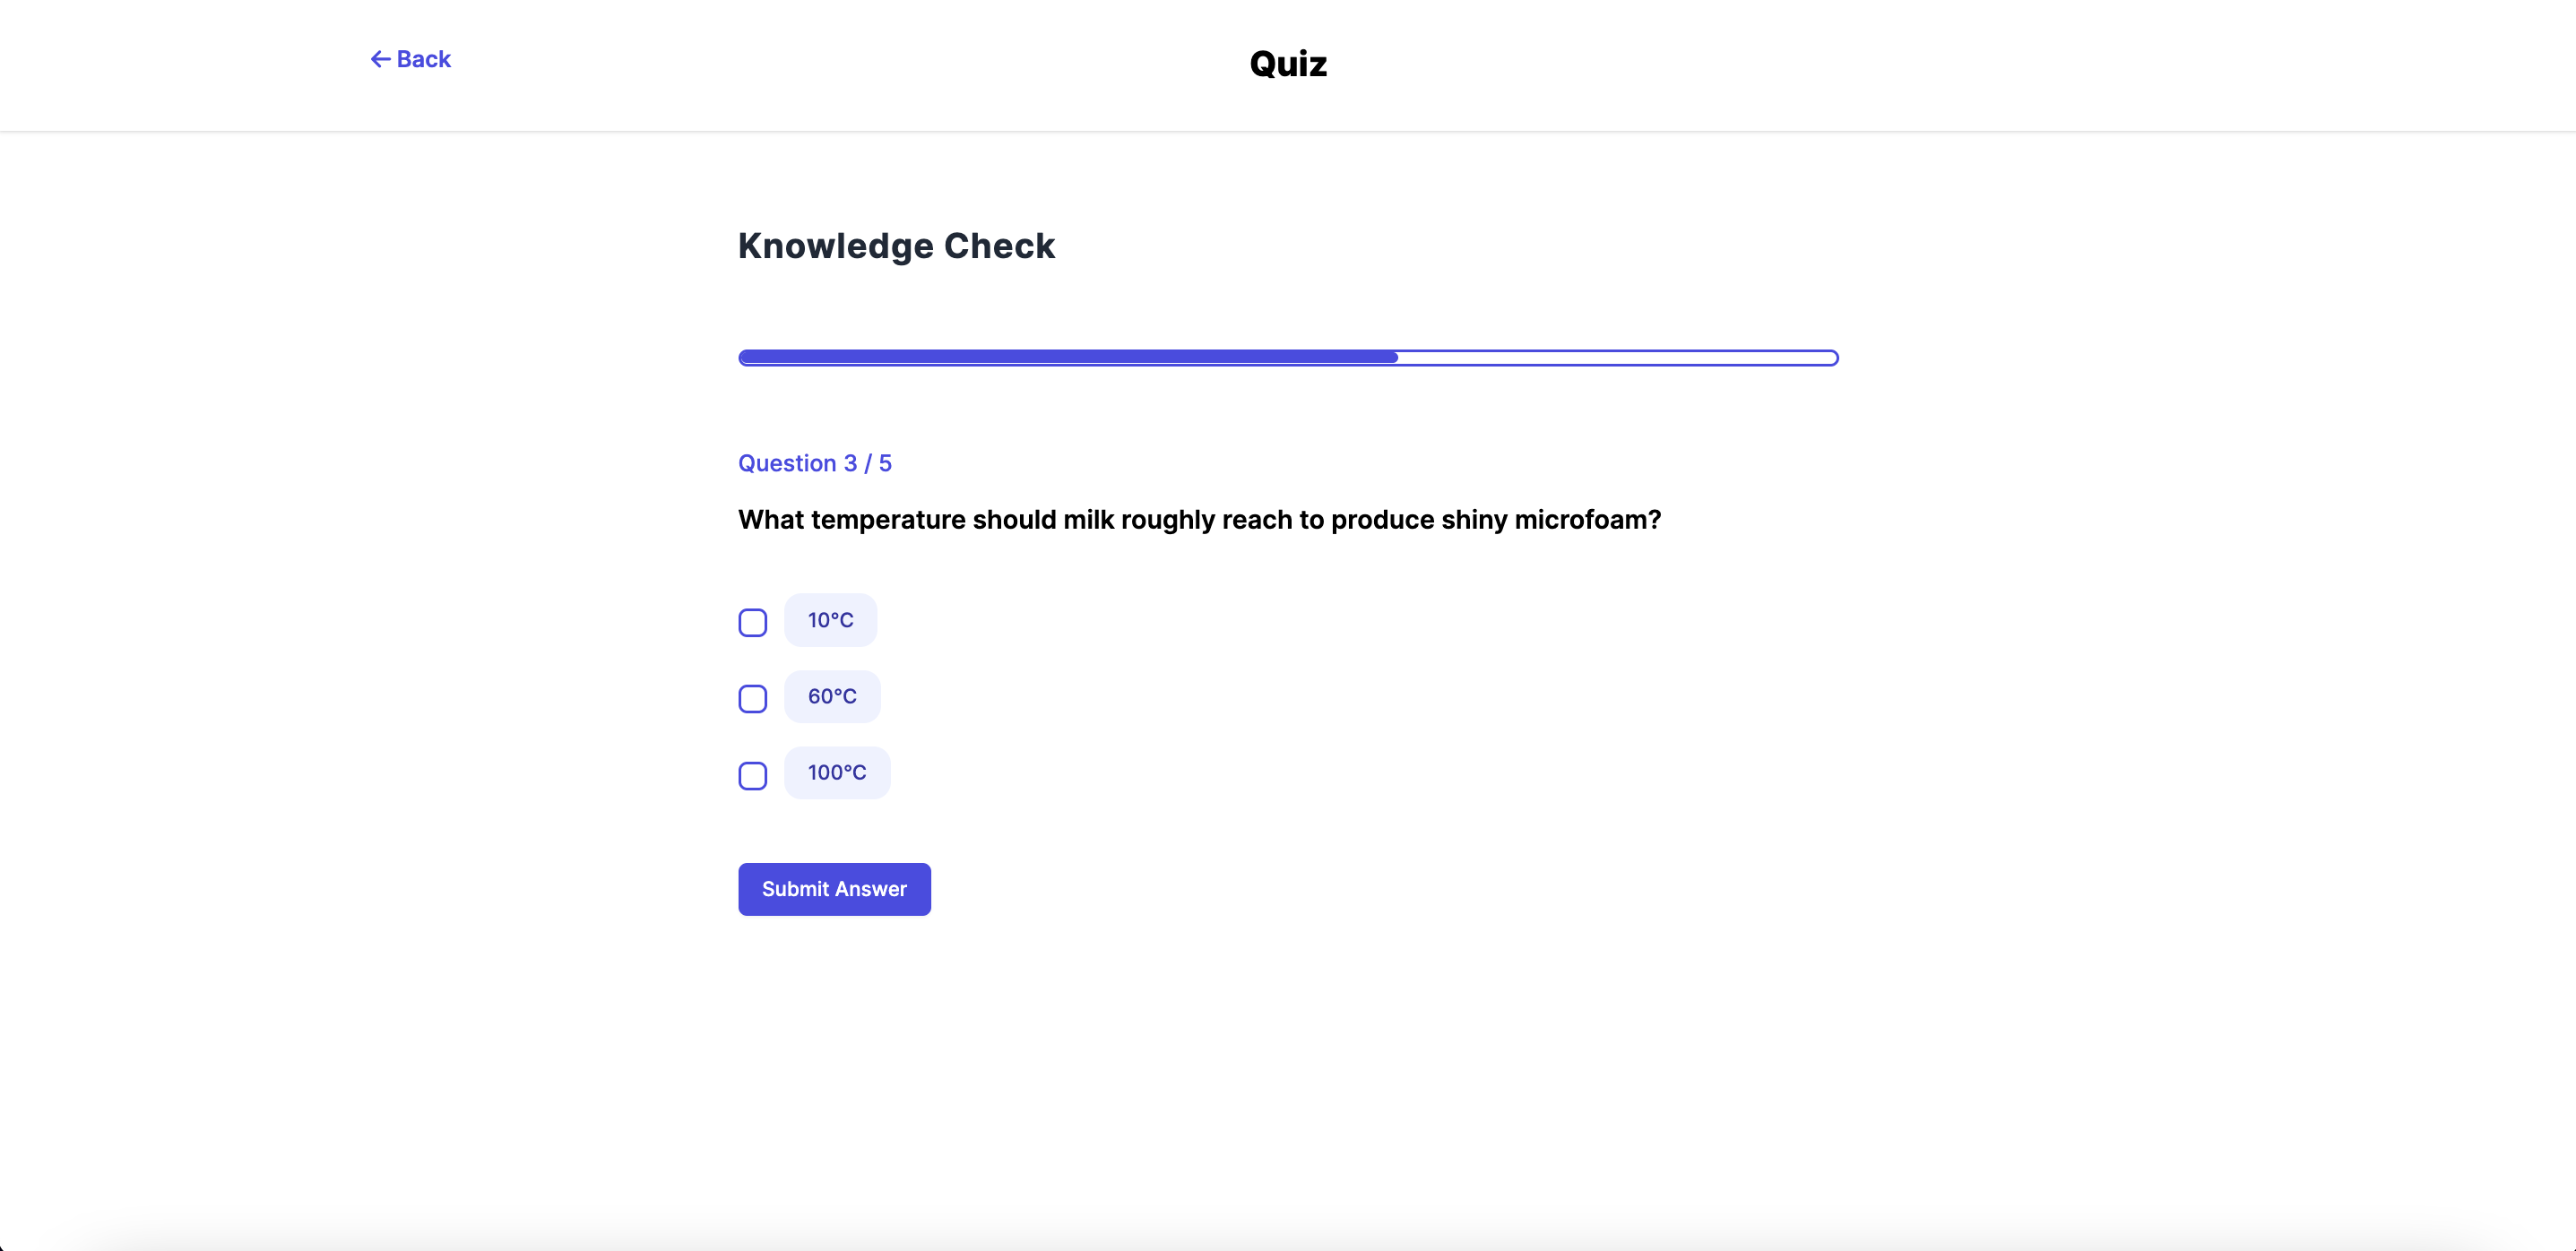
Task: Tick the checkbox beside 10°C
Action: click(x=753, y=622)
